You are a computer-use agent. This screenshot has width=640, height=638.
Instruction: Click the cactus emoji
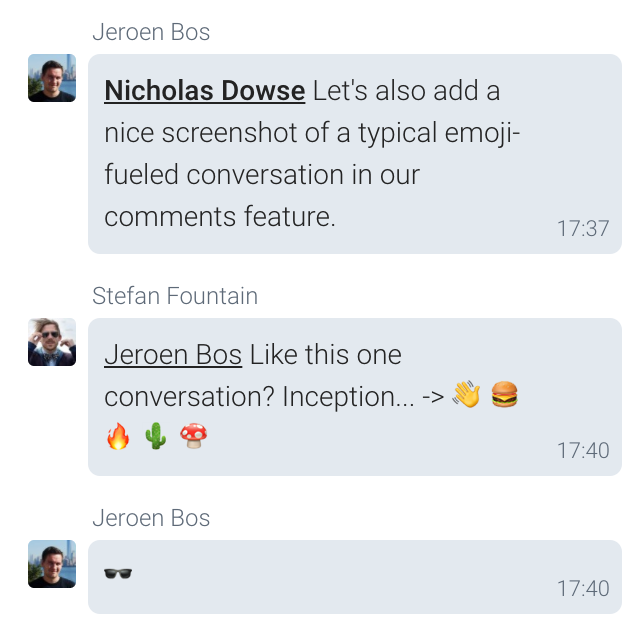pyautogui.click(x=155, y=436)
